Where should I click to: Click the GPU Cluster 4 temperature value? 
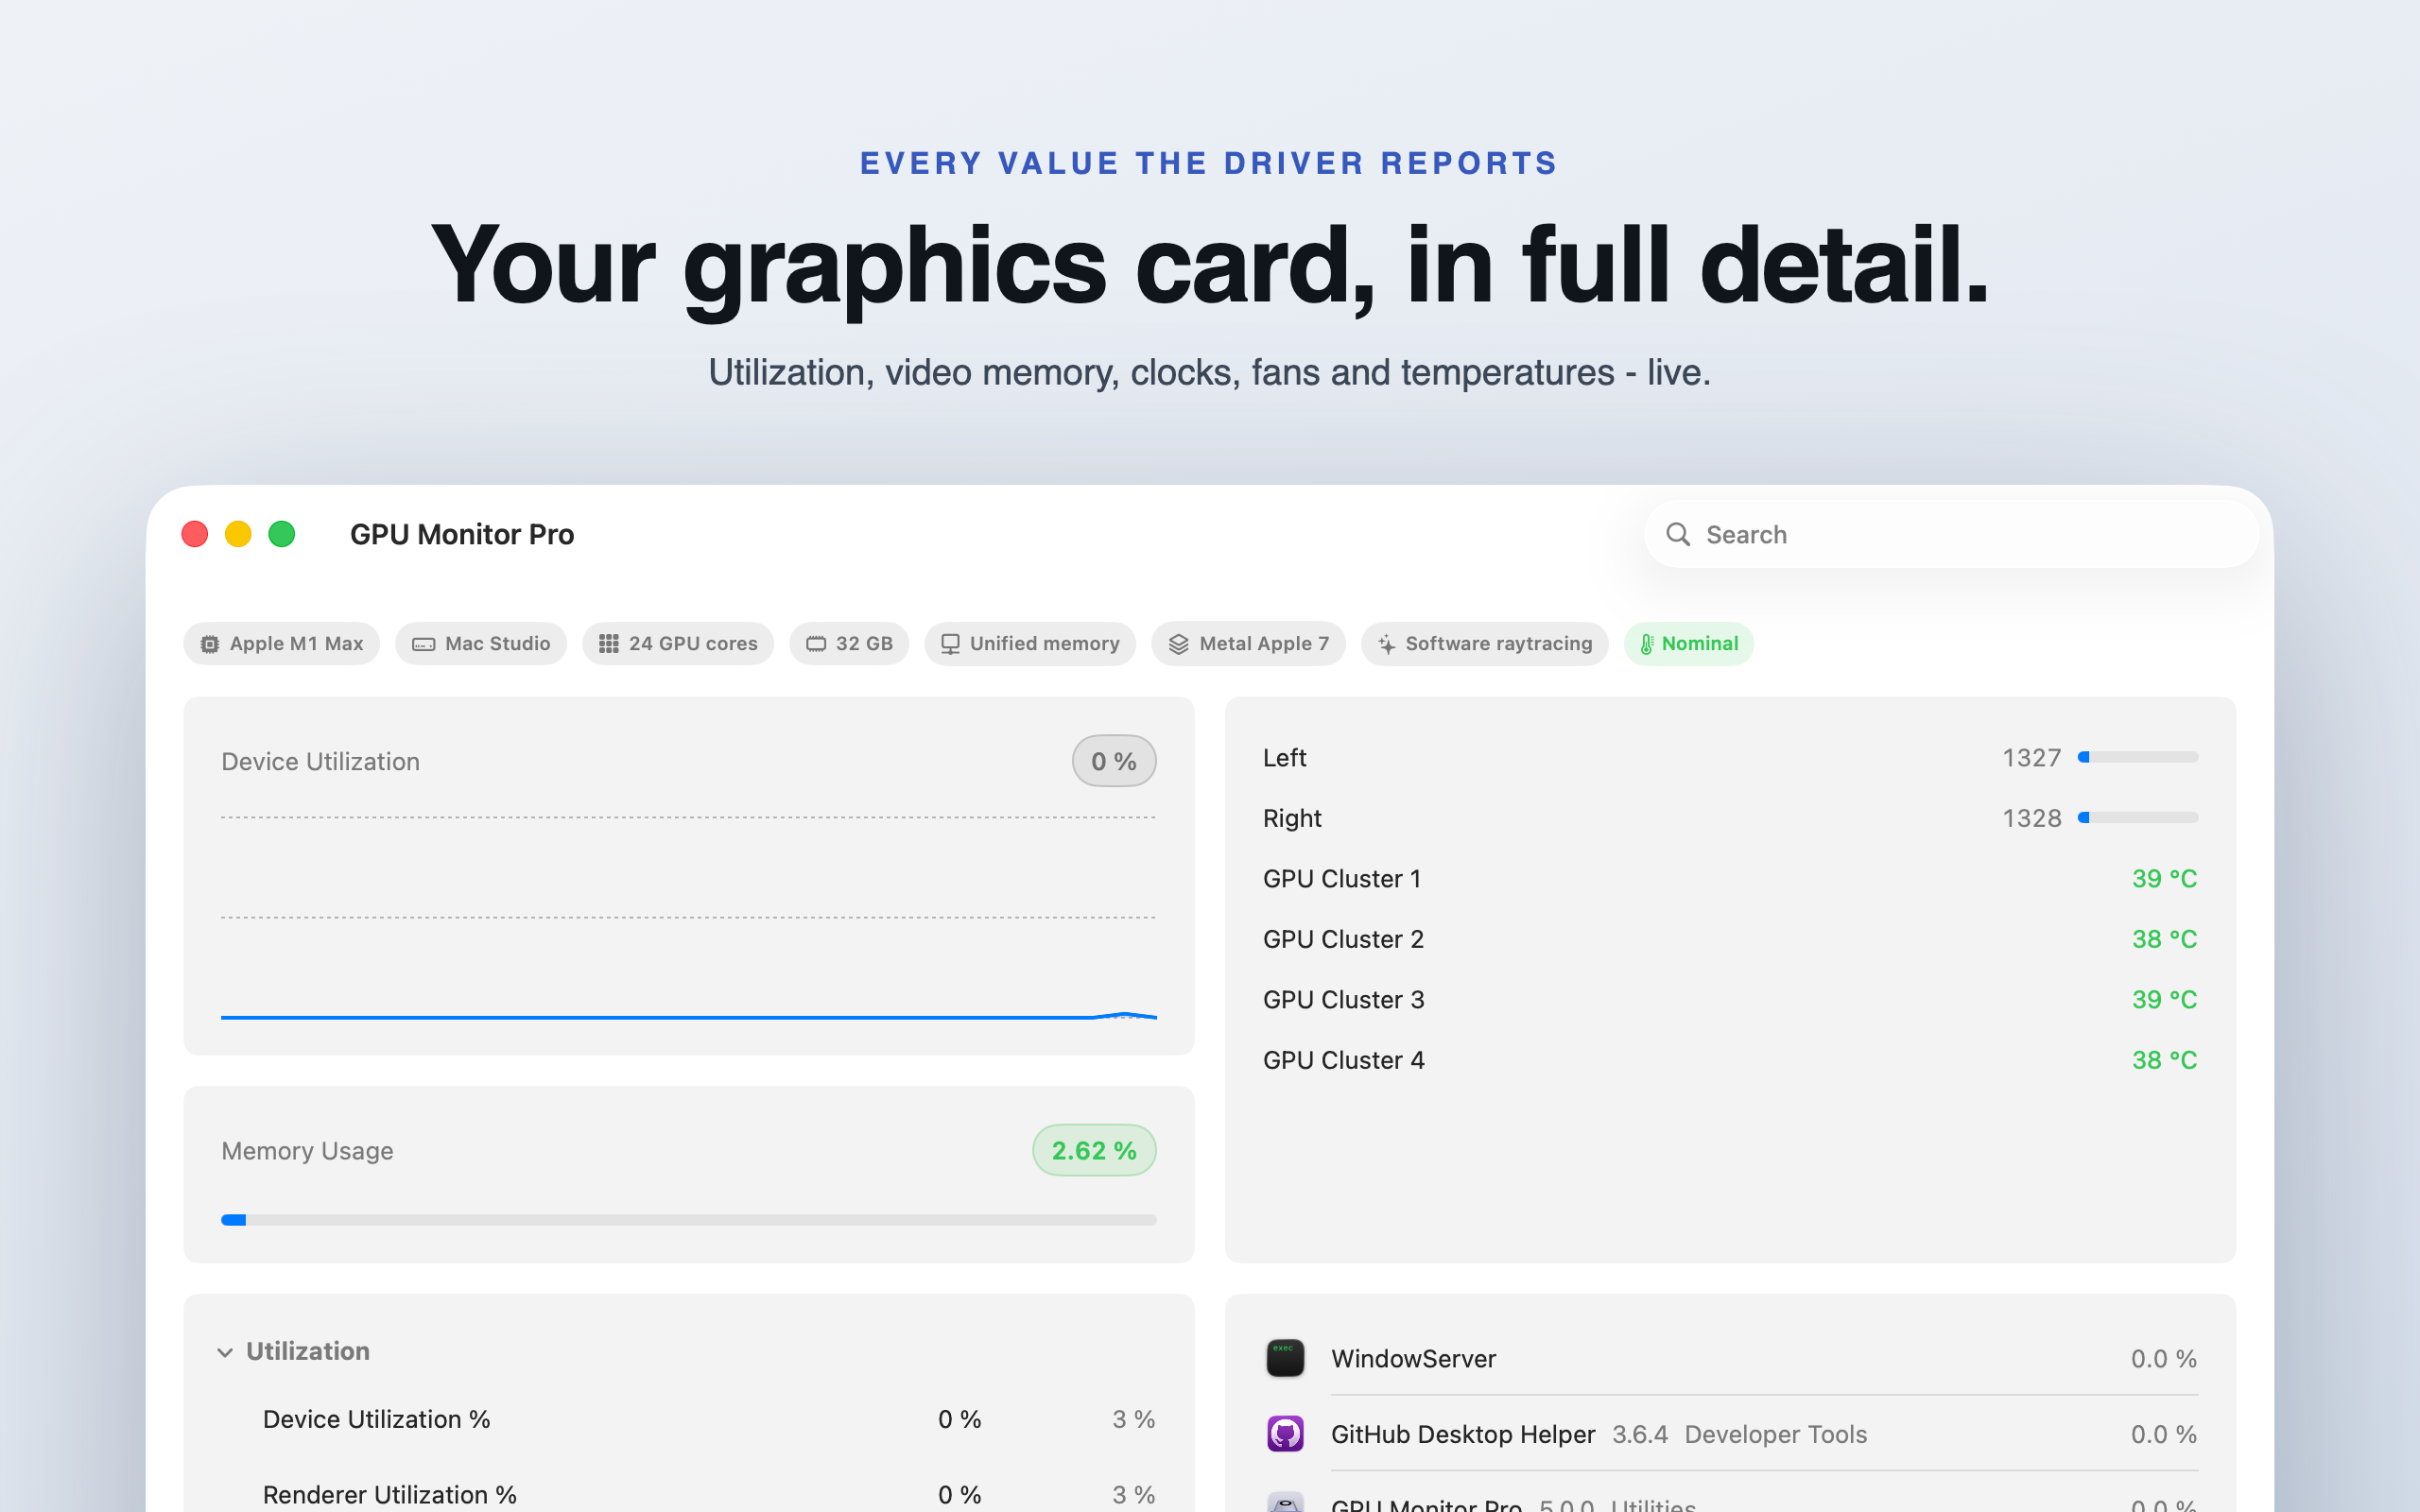coord(2164,1060)
